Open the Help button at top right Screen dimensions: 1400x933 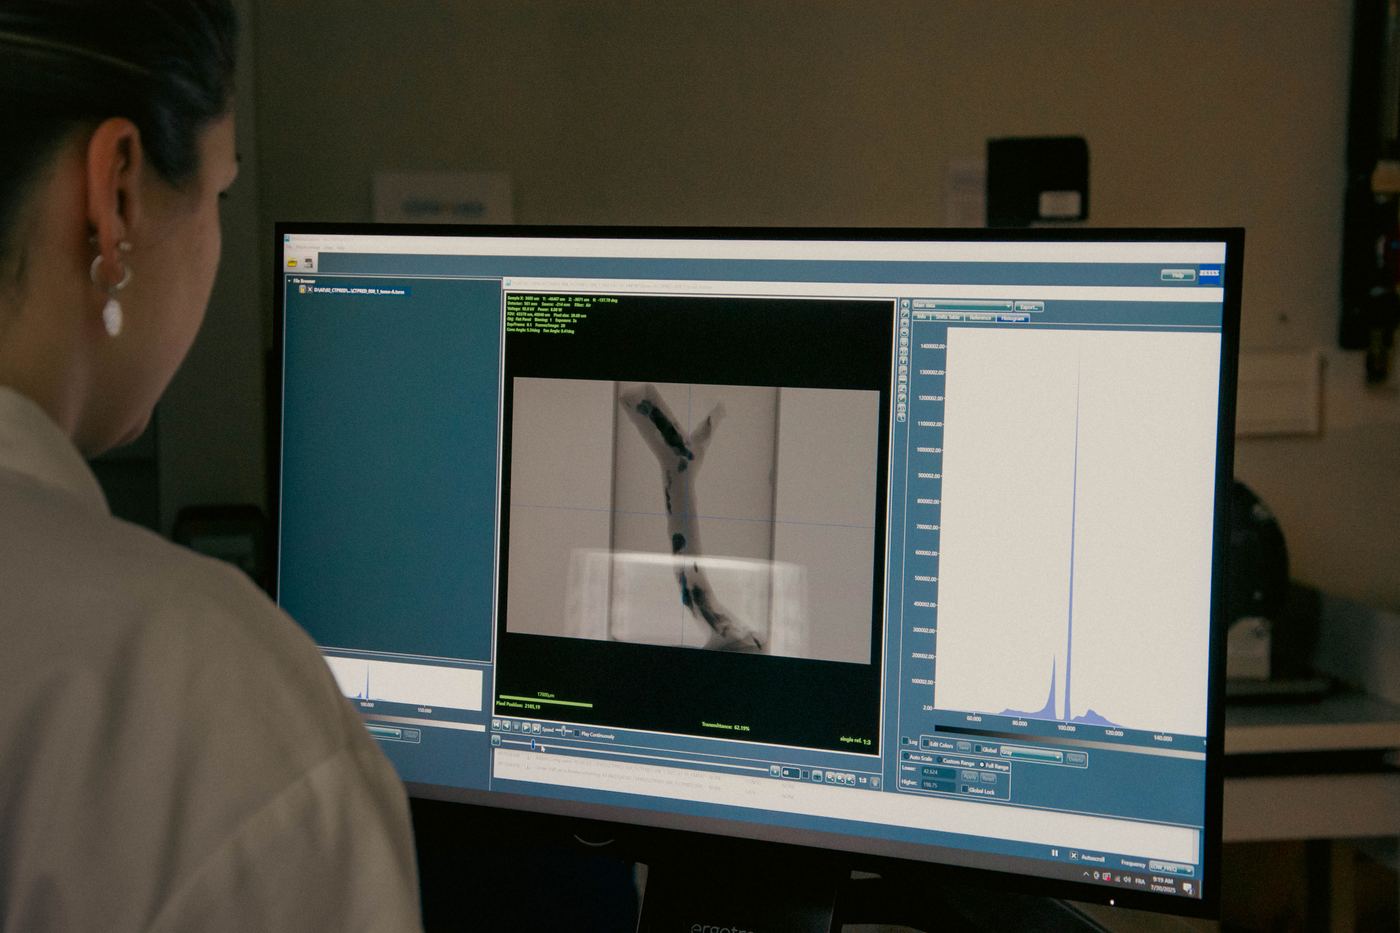[x=1178, y=275]
